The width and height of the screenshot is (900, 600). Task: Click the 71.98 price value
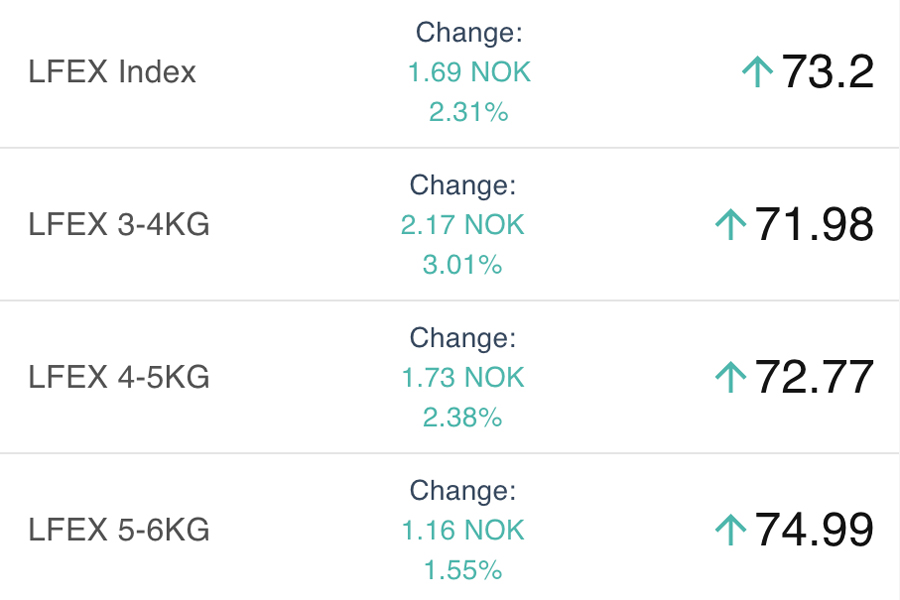tap(814, 224)
